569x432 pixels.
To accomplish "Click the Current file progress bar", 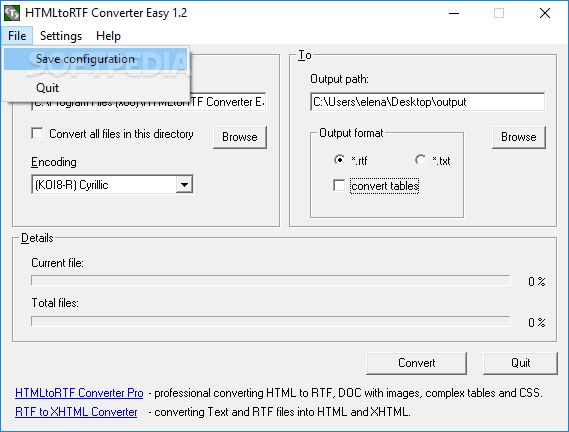I will coord(271,280).
